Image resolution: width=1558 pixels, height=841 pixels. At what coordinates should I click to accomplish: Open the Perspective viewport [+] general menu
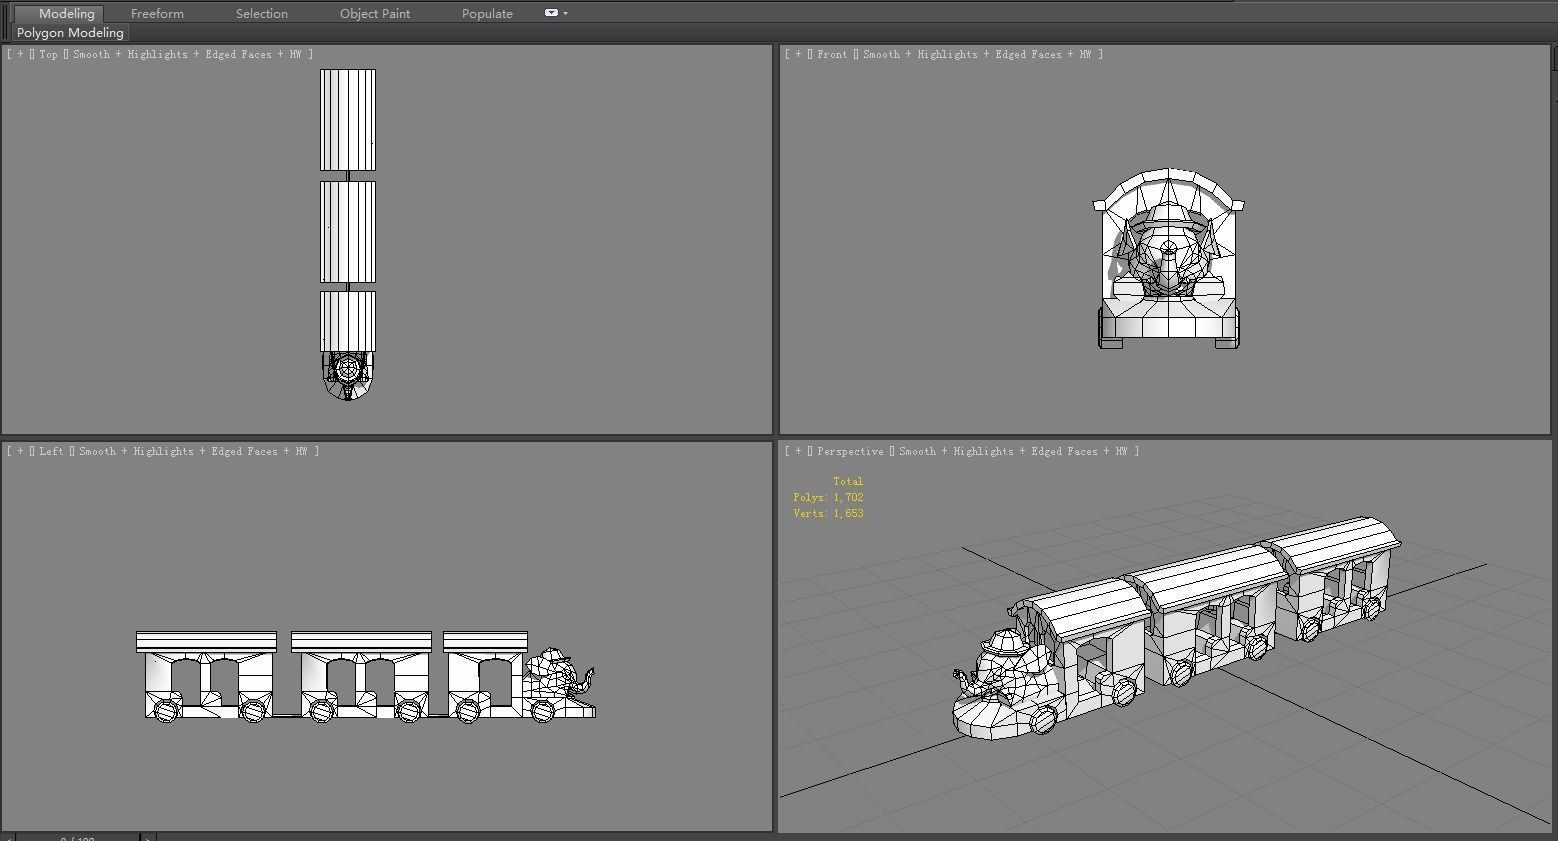pos(798,451)
